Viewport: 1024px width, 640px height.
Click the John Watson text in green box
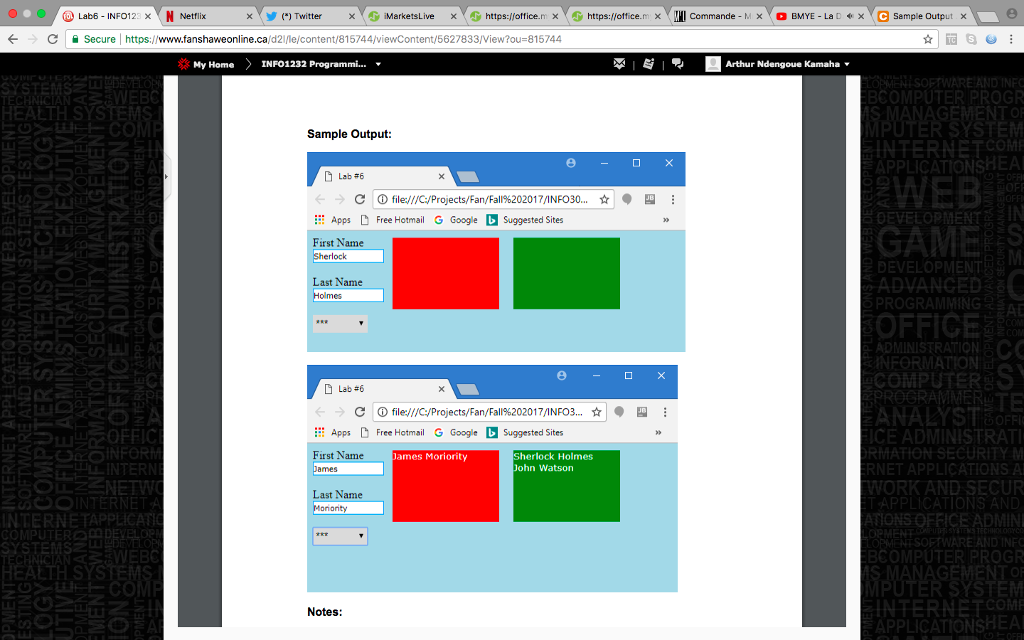(x=543, y=468)
